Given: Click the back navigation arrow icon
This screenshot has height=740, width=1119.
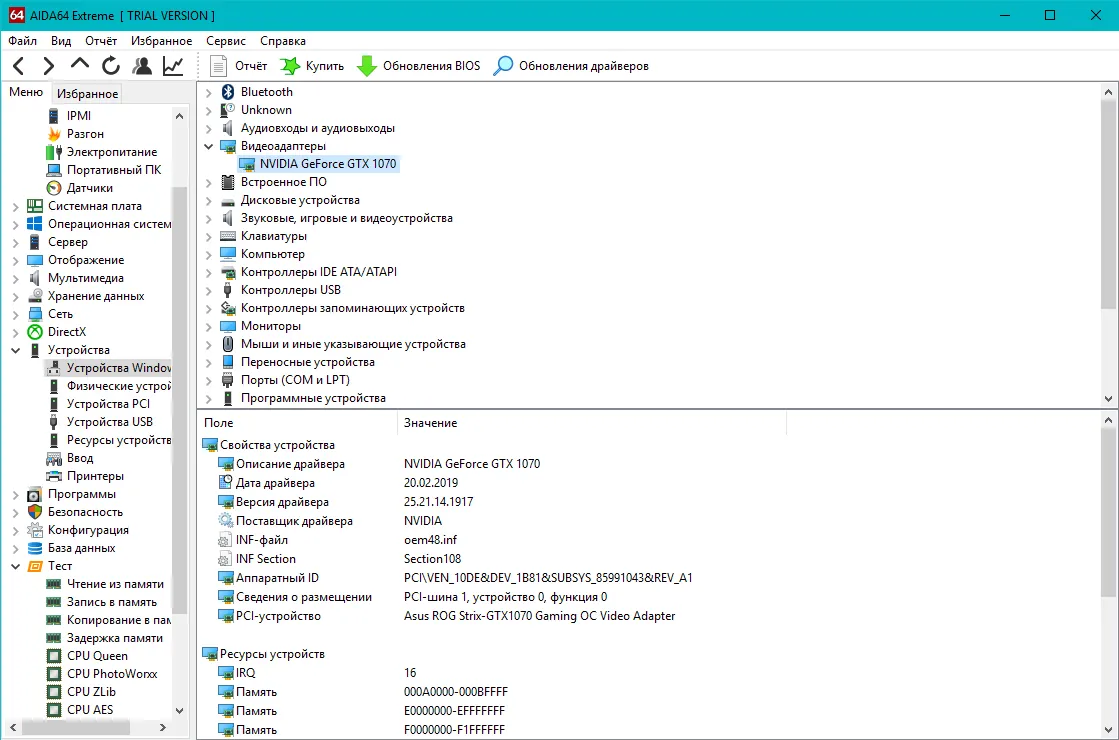Looking at the screenshot, I should [19, 66].
